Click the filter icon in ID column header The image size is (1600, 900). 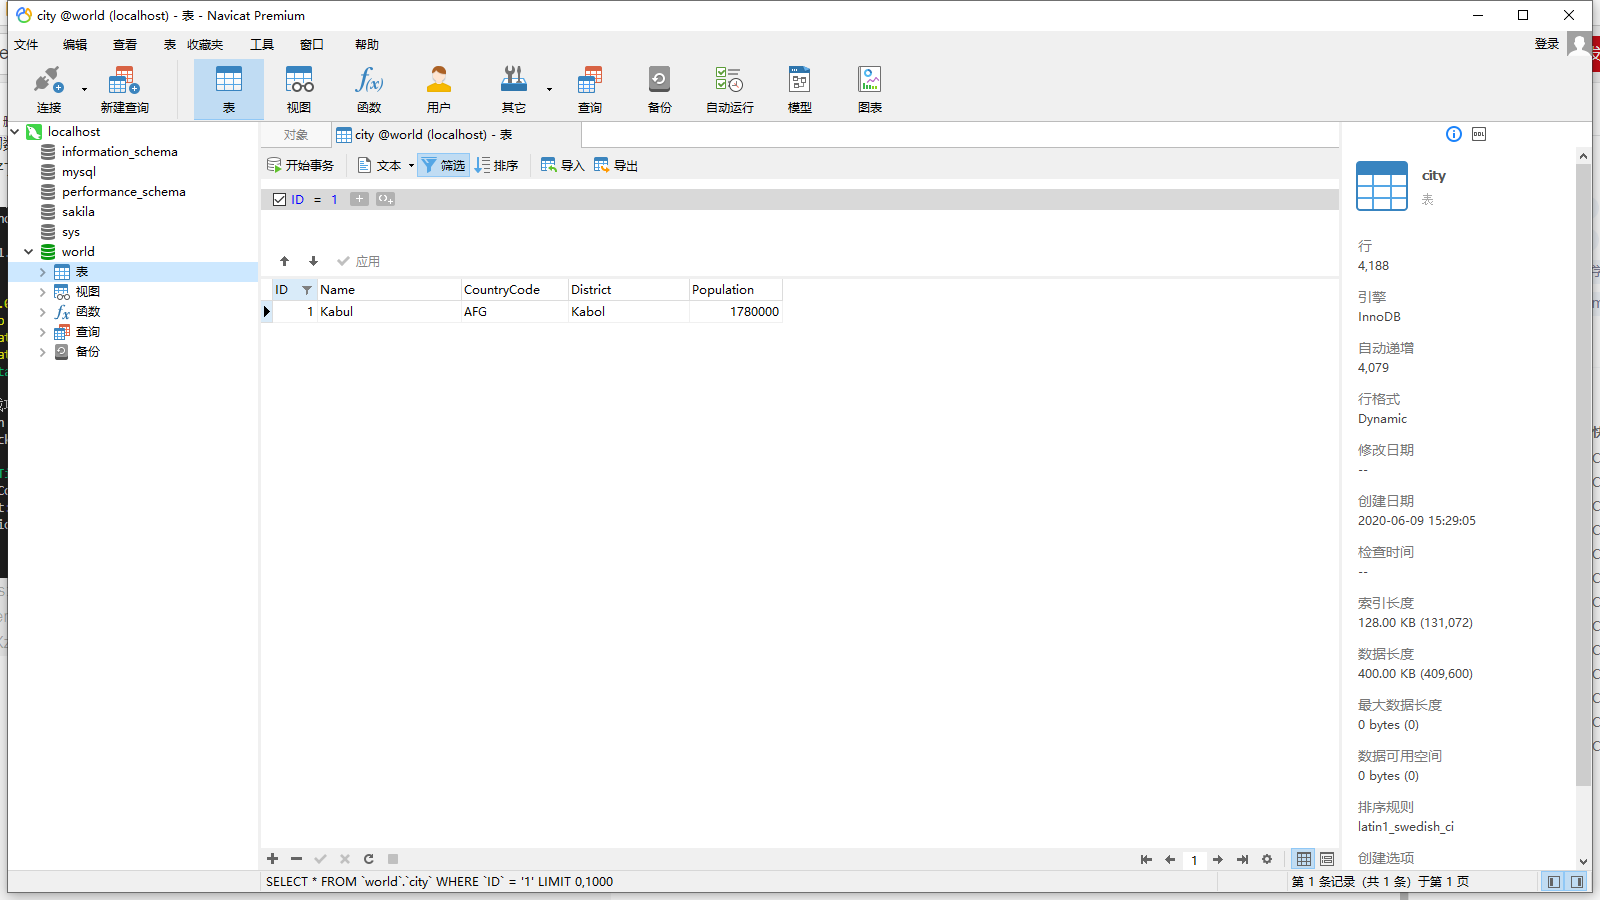click(x=307, y=290)
